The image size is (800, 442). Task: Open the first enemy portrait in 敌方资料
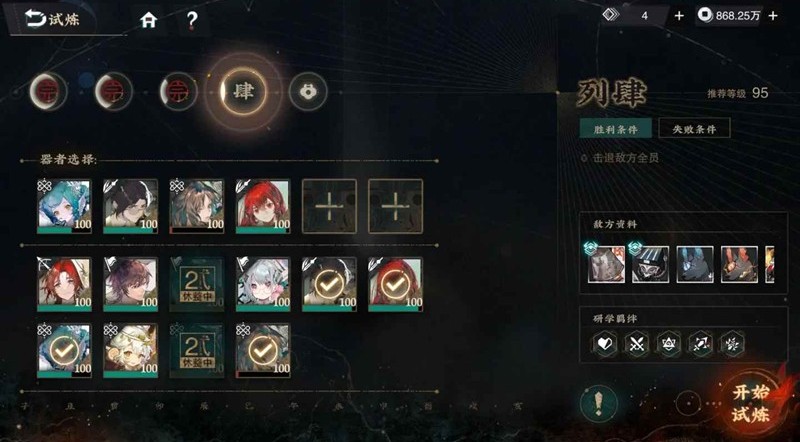click(x=606, y=264)
